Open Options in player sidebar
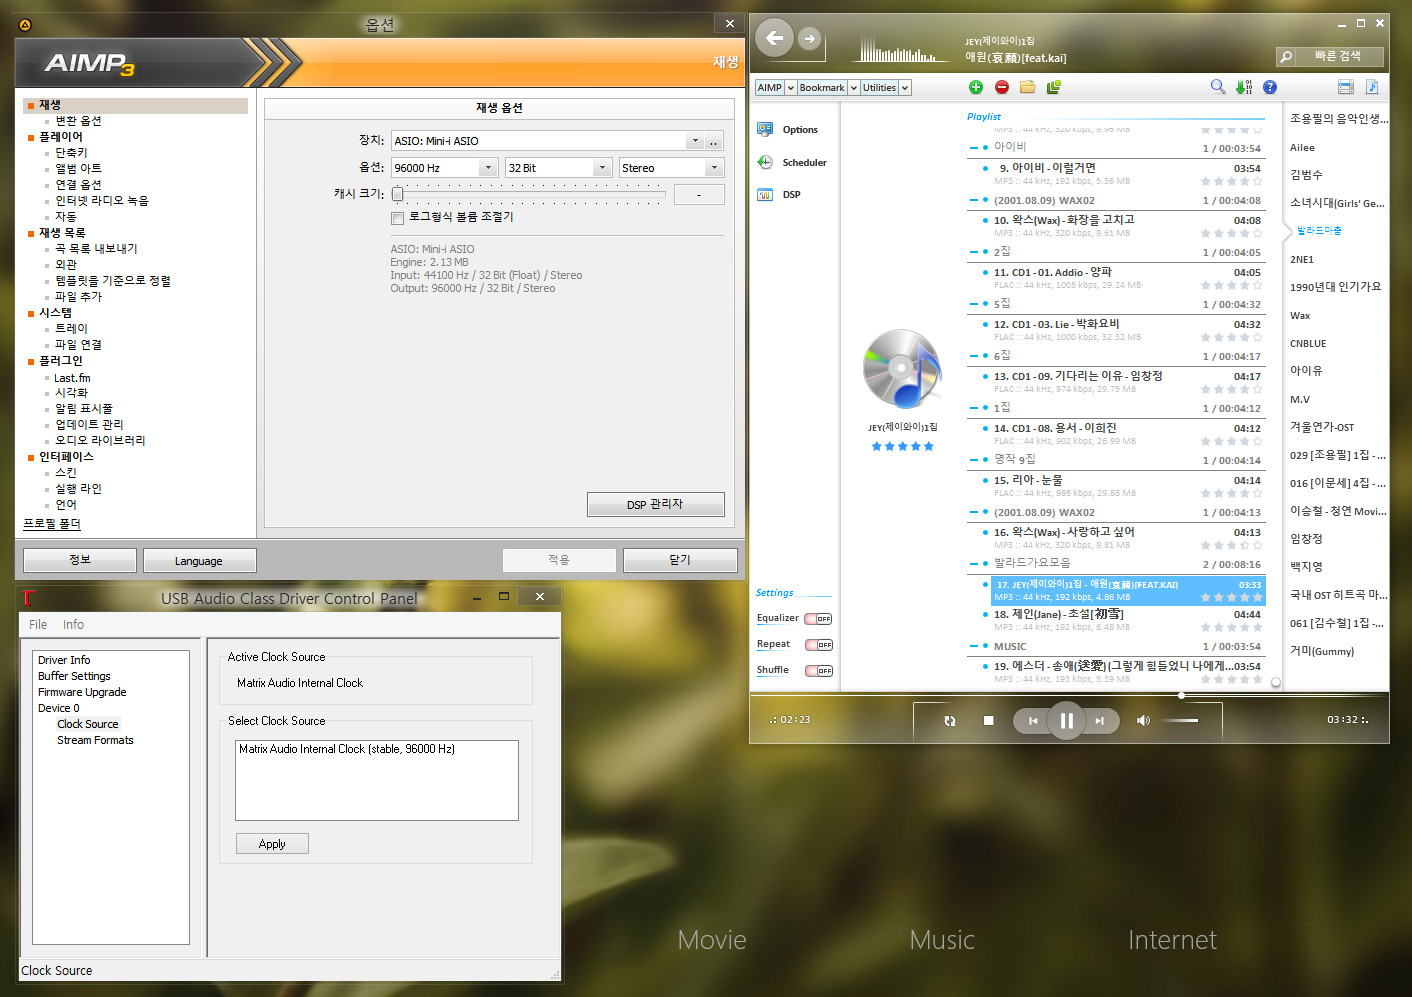Viewport: 1412px width, 997px height. click(788, 129)
